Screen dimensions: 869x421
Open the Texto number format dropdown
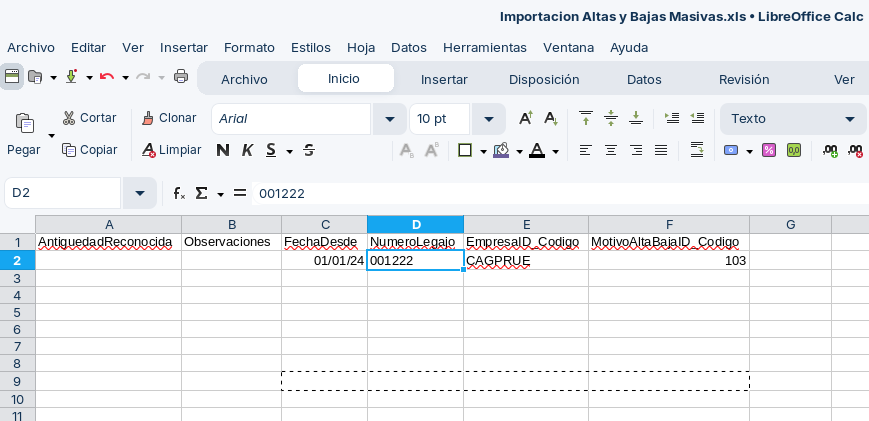(x=850, y=119)
